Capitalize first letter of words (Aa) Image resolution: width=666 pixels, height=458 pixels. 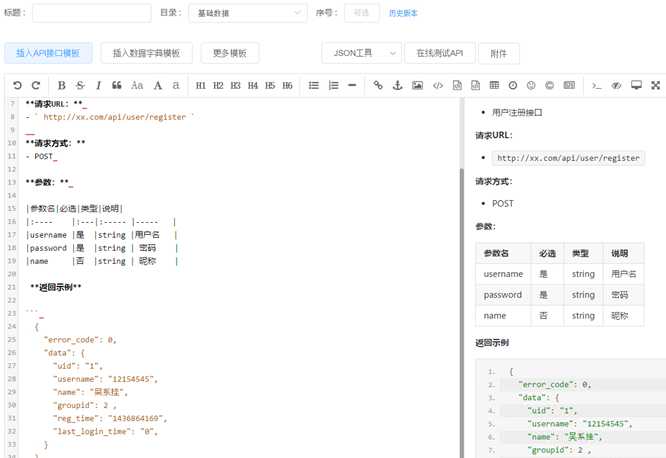137,85
